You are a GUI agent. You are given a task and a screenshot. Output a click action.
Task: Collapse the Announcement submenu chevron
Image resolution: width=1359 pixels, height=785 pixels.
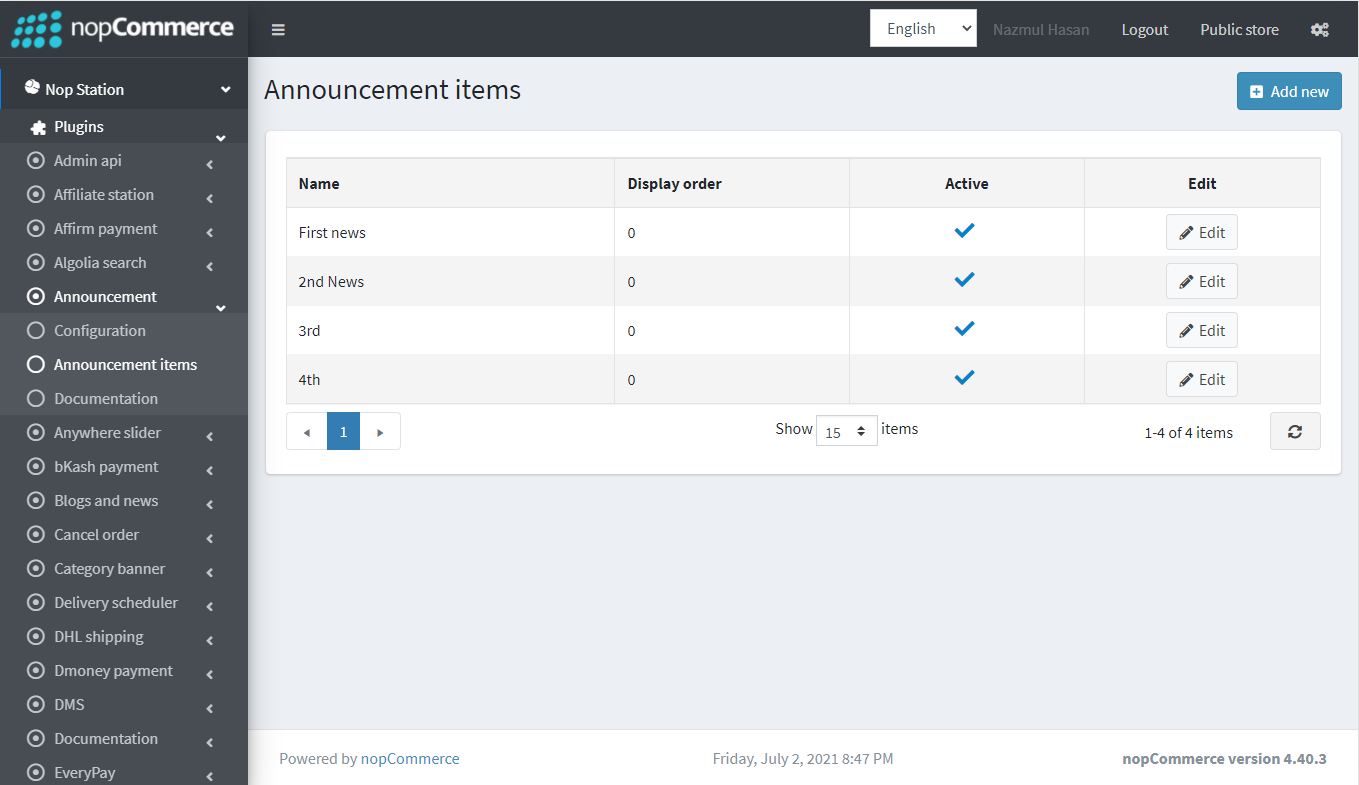pos(221,307)
